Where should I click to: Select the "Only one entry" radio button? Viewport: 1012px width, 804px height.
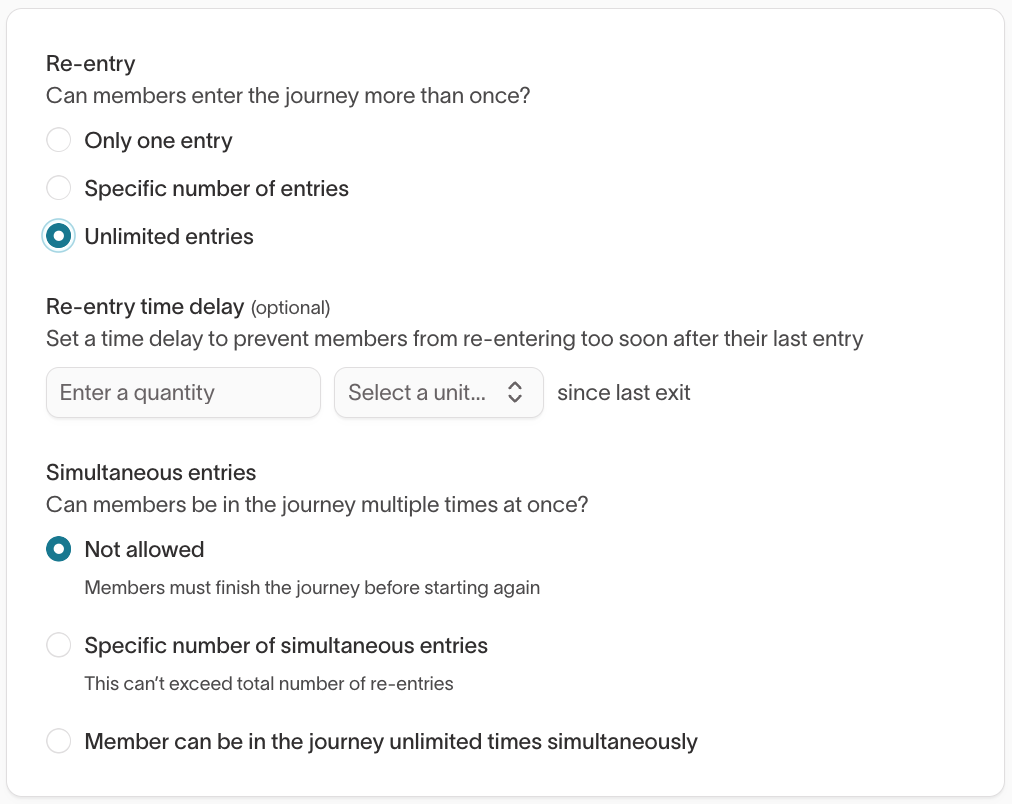[x=58, y=140]
